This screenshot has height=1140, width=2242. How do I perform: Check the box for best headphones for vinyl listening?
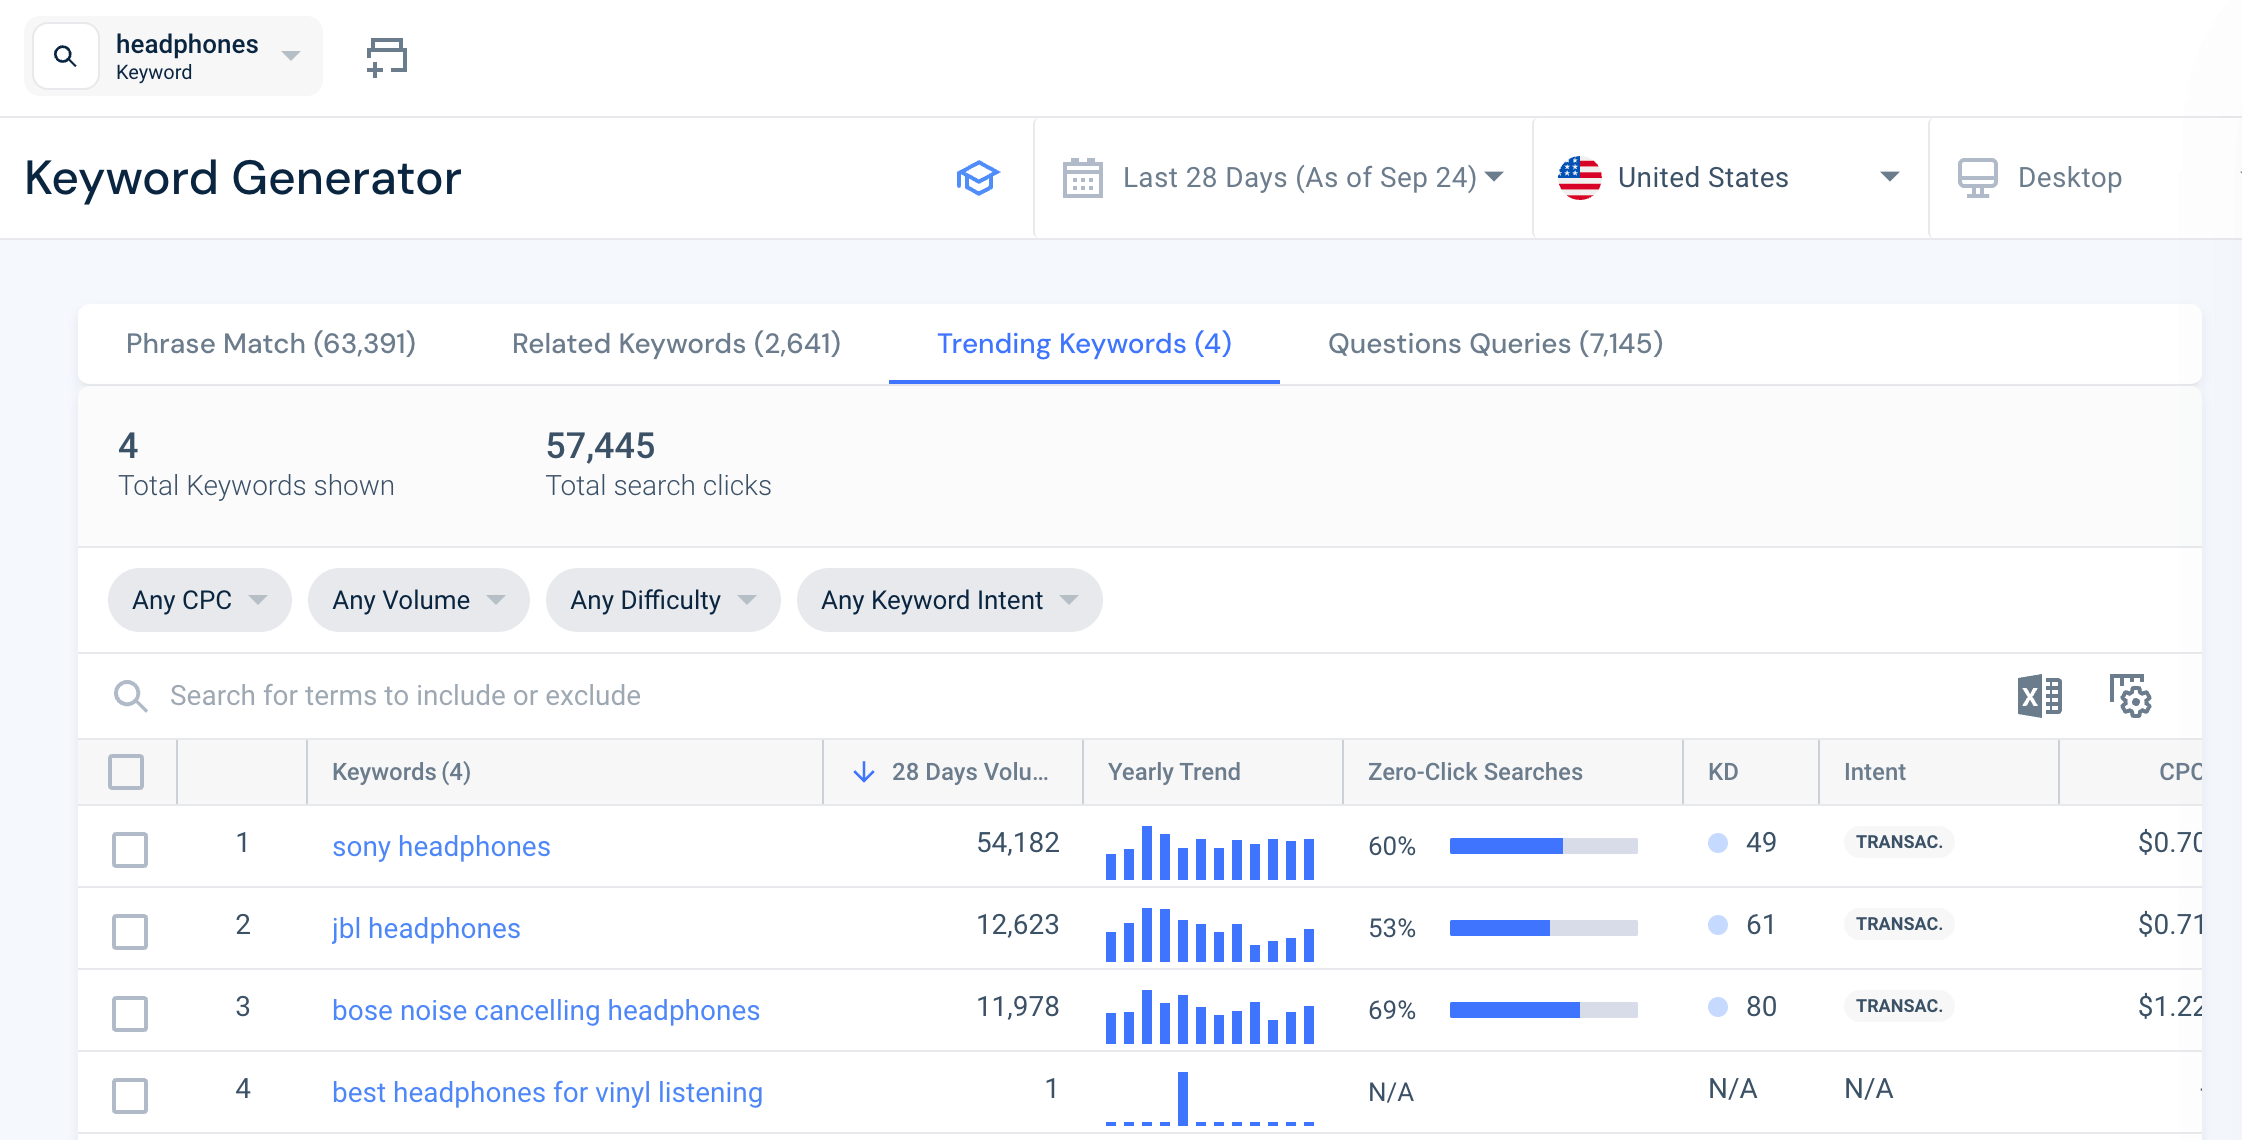(x=130, y=1096)
